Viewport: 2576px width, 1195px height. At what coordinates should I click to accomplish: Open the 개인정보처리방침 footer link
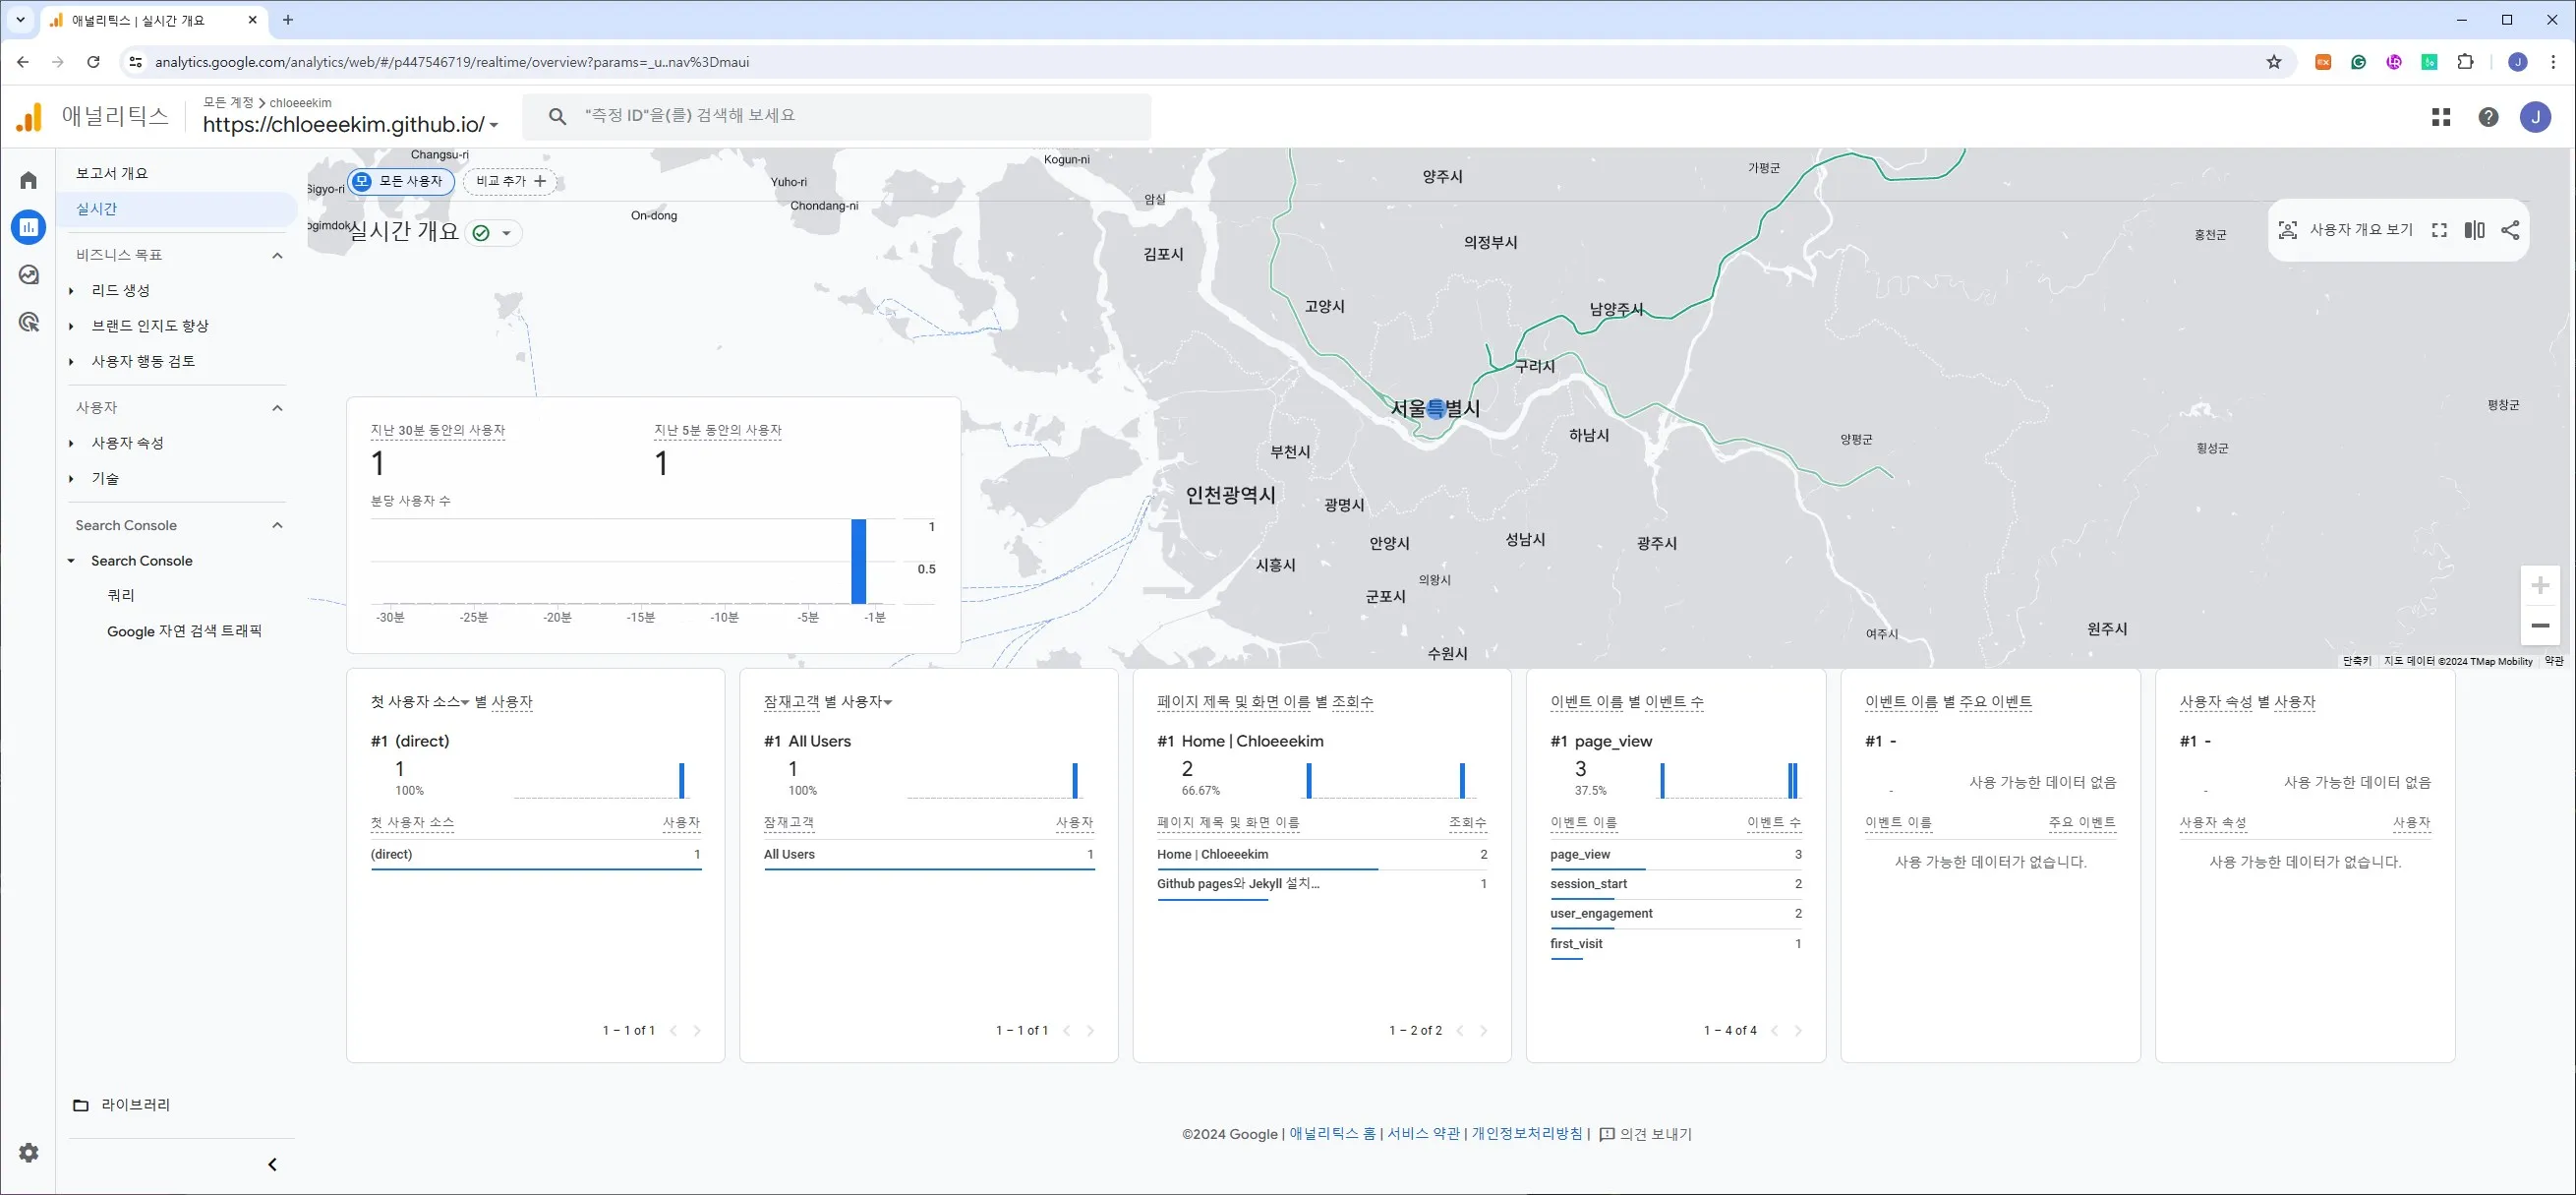click(x=1527, y=1133)
